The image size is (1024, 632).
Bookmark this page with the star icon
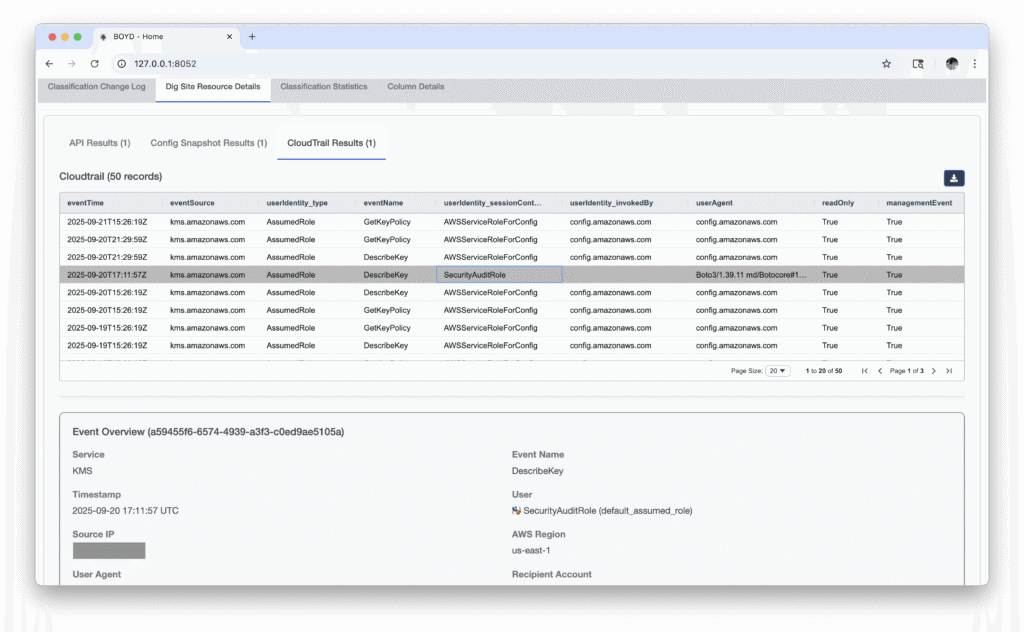(x=886, y=64)
